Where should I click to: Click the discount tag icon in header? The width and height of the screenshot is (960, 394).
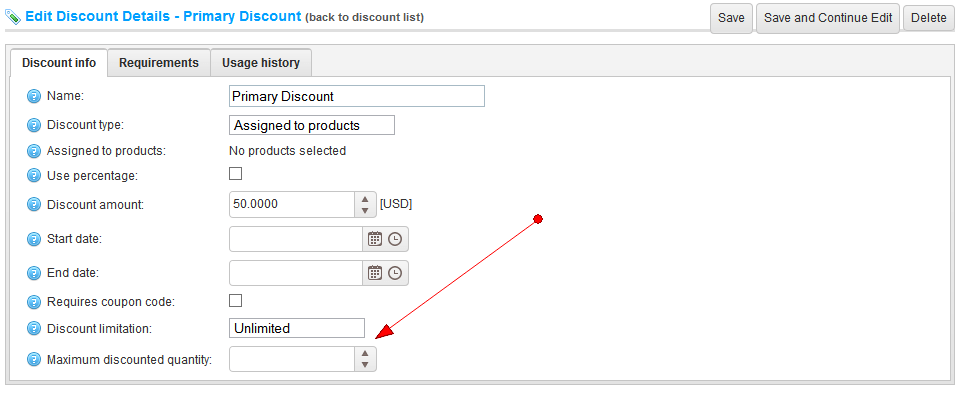(13, 17)
